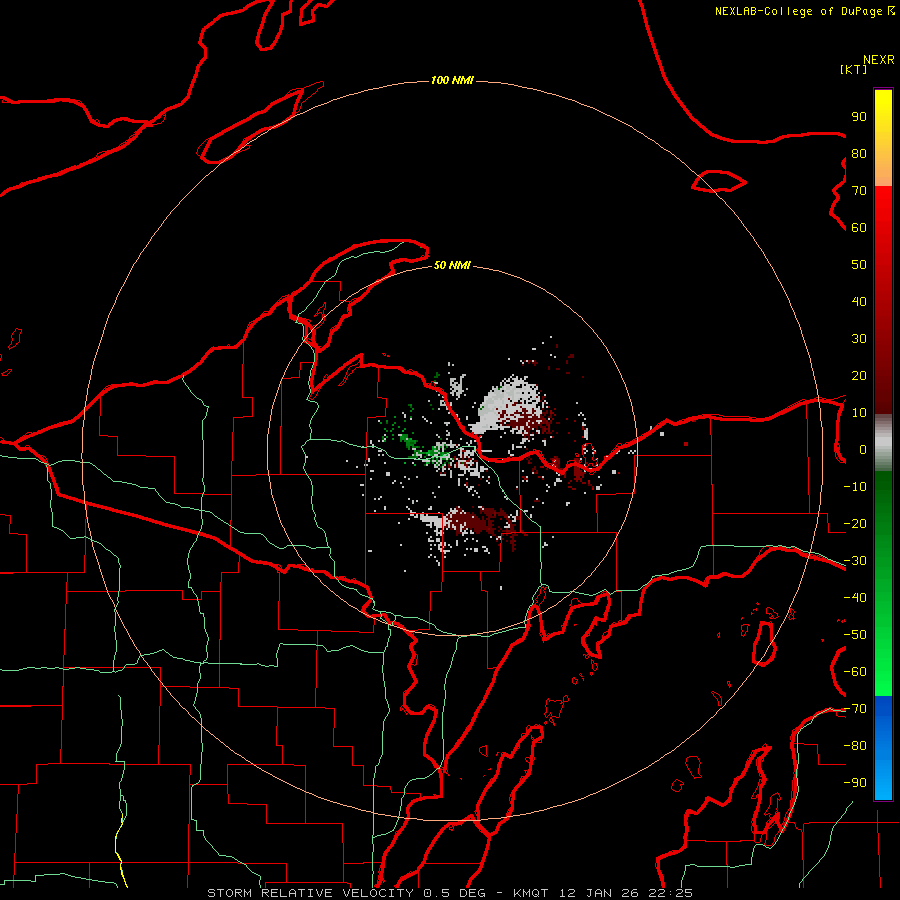Screen dimensions: 900x900
Task: Click the -30 value on the velocity scale
Action: pyautogui.click(x=855, y=561)
